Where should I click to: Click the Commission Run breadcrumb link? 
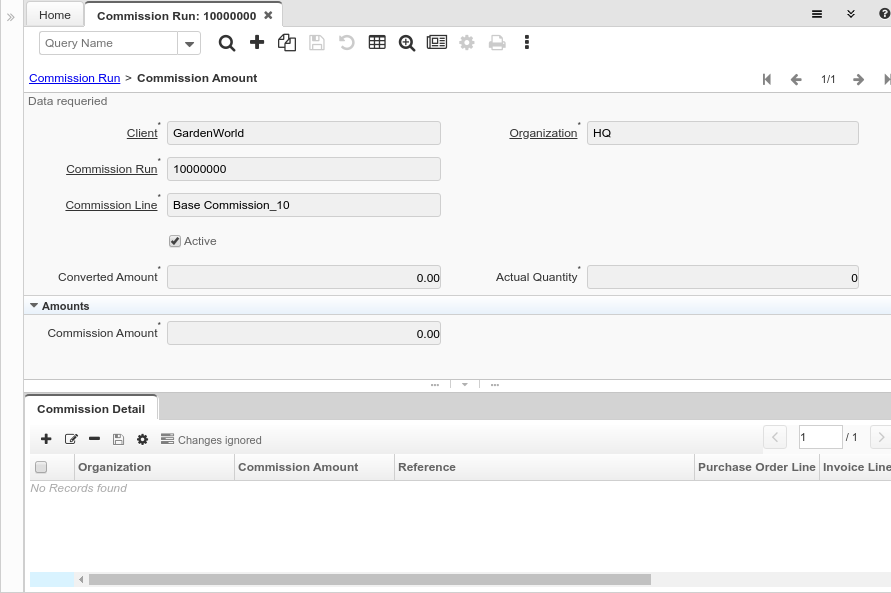74,78
